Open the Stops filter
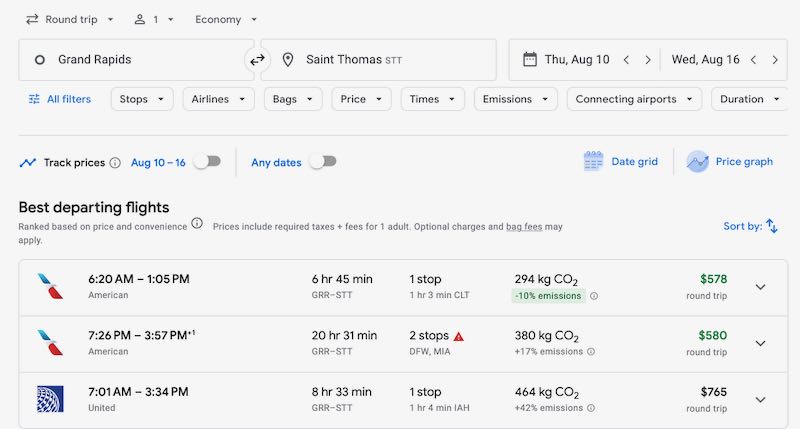Image resolution: width=800 pixels, height=429 pixels. [141, 99]
